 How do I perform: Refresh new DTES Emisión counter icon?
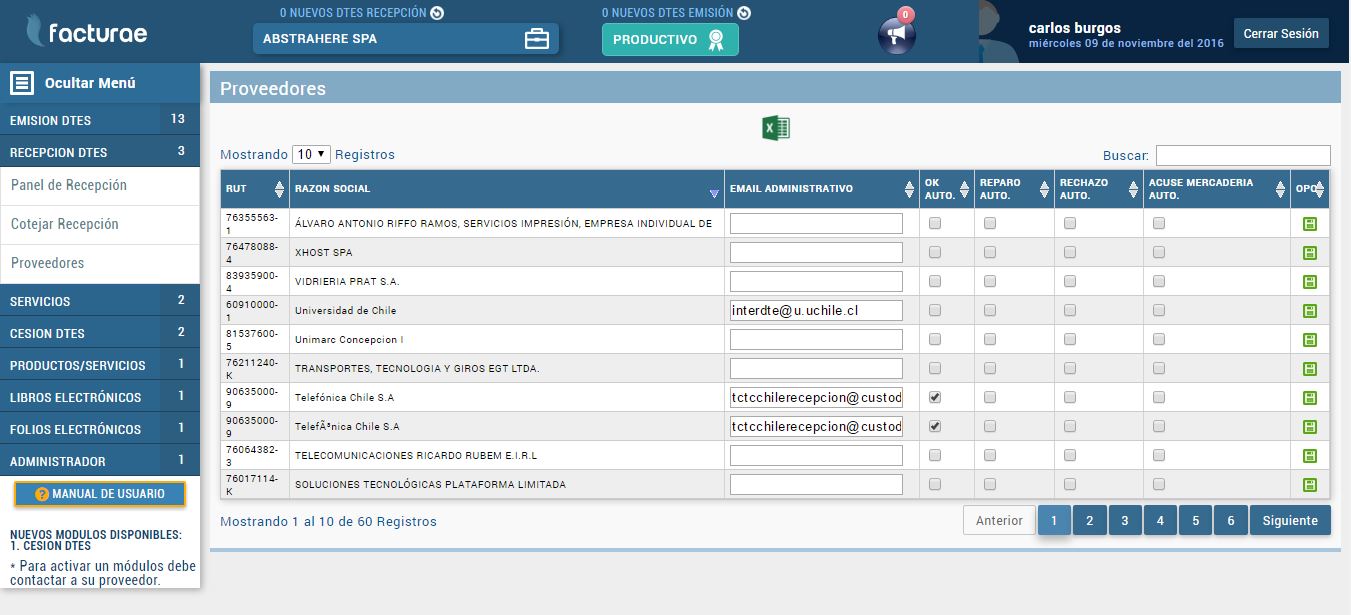(744, 13)
